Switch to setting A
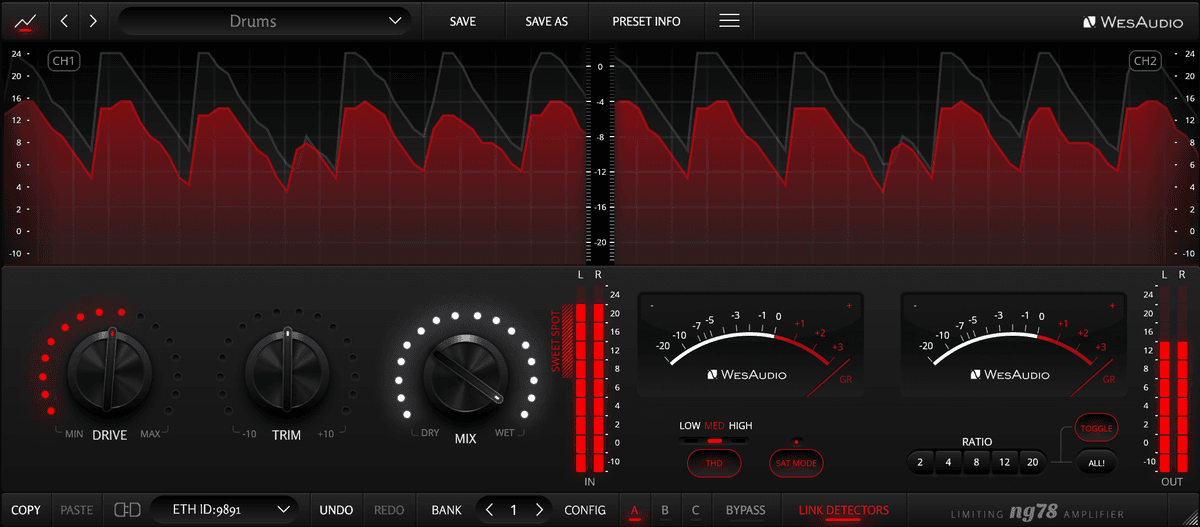 pyautogui.click(x=634, y=510)
